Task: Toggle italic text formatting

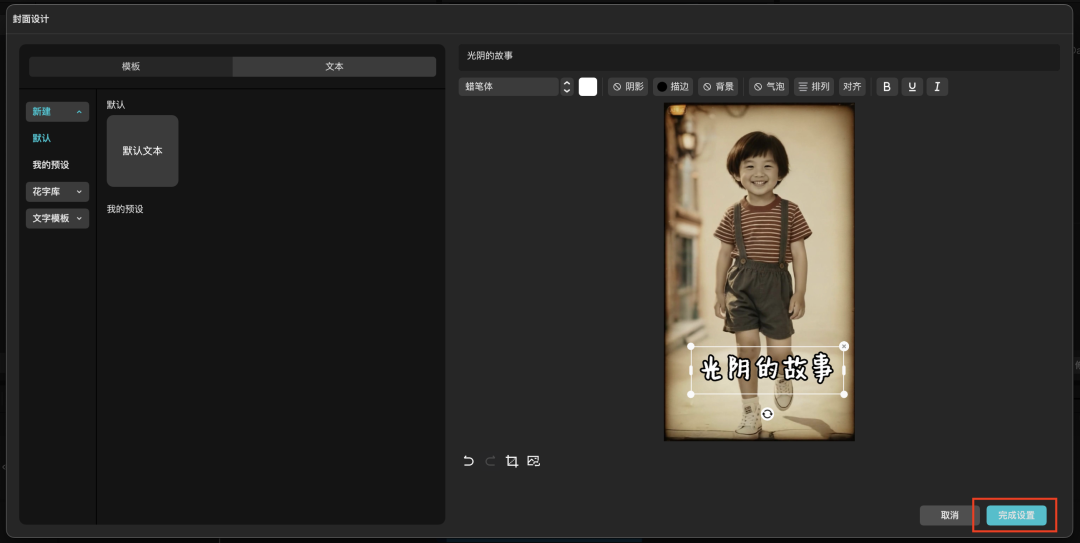Action: tap(937, 87)
